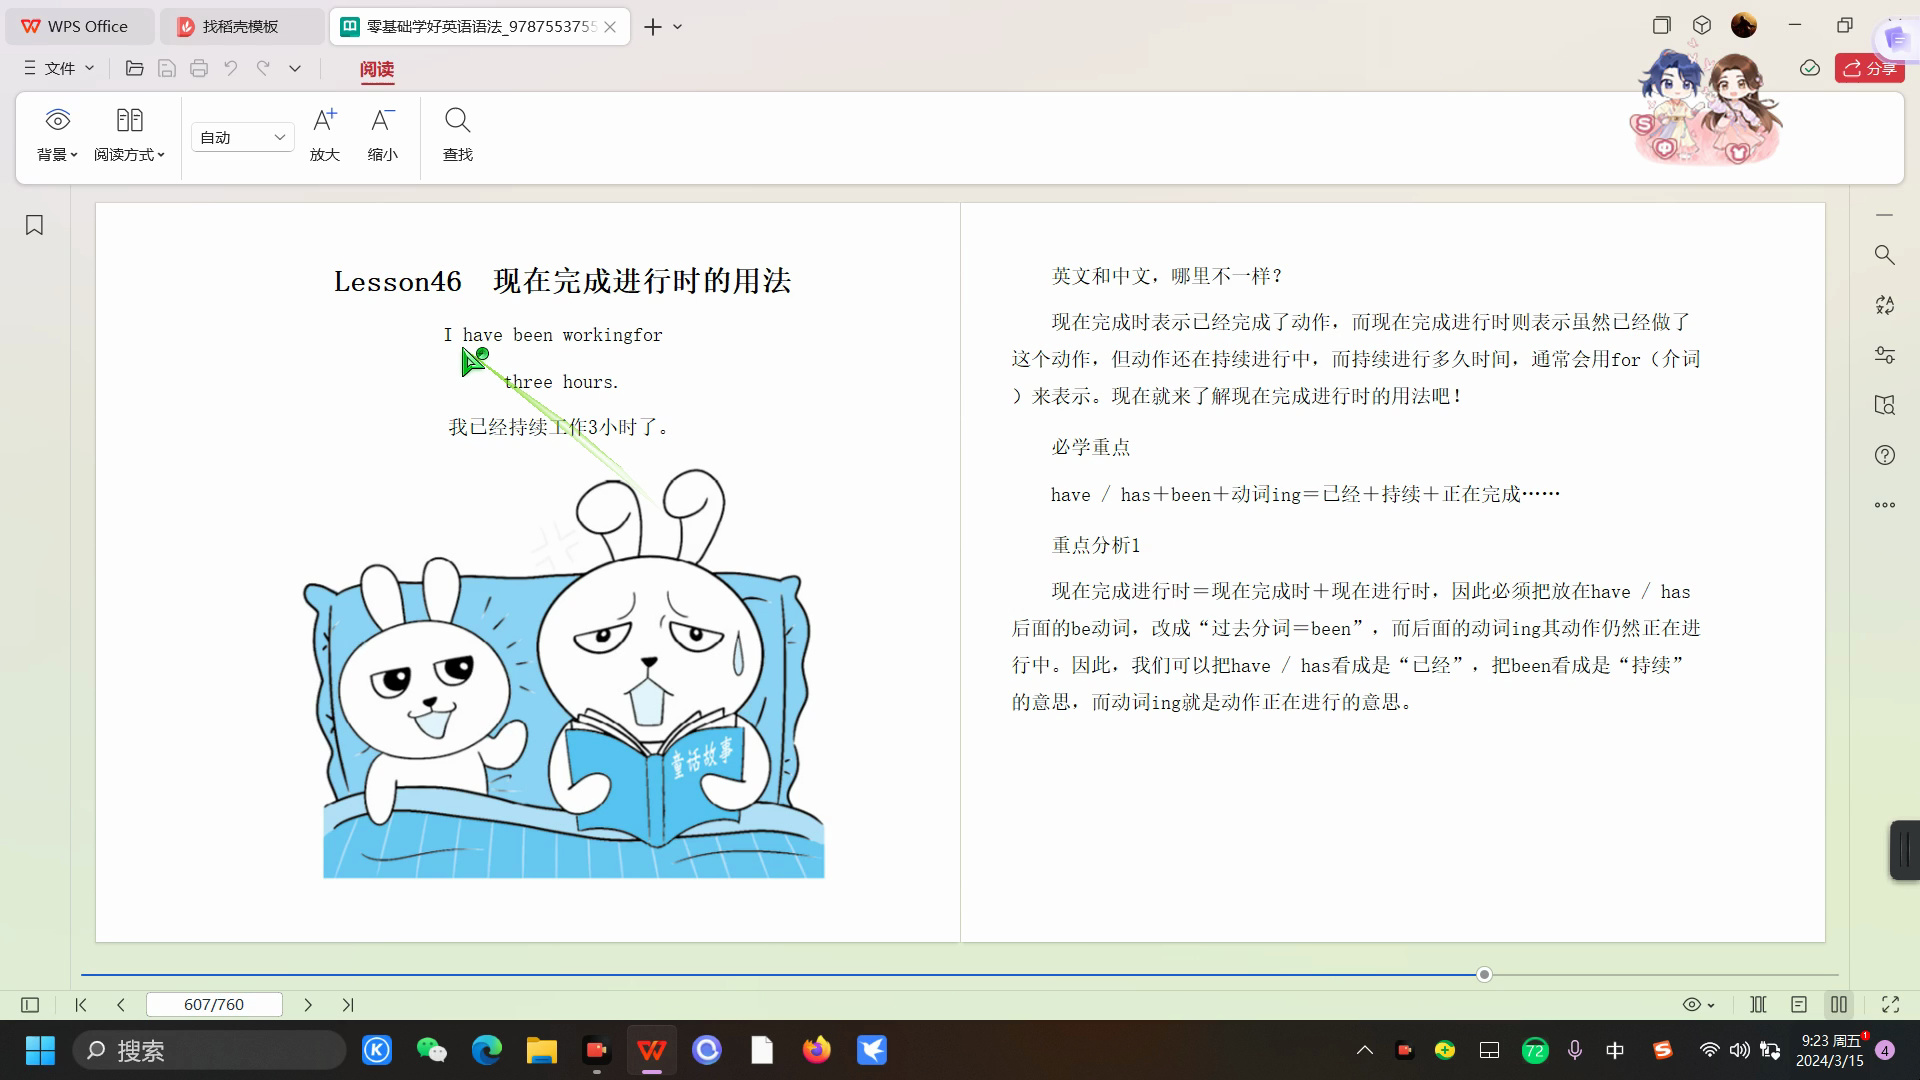Switch to two-page view mode

pos(1838,1004)
